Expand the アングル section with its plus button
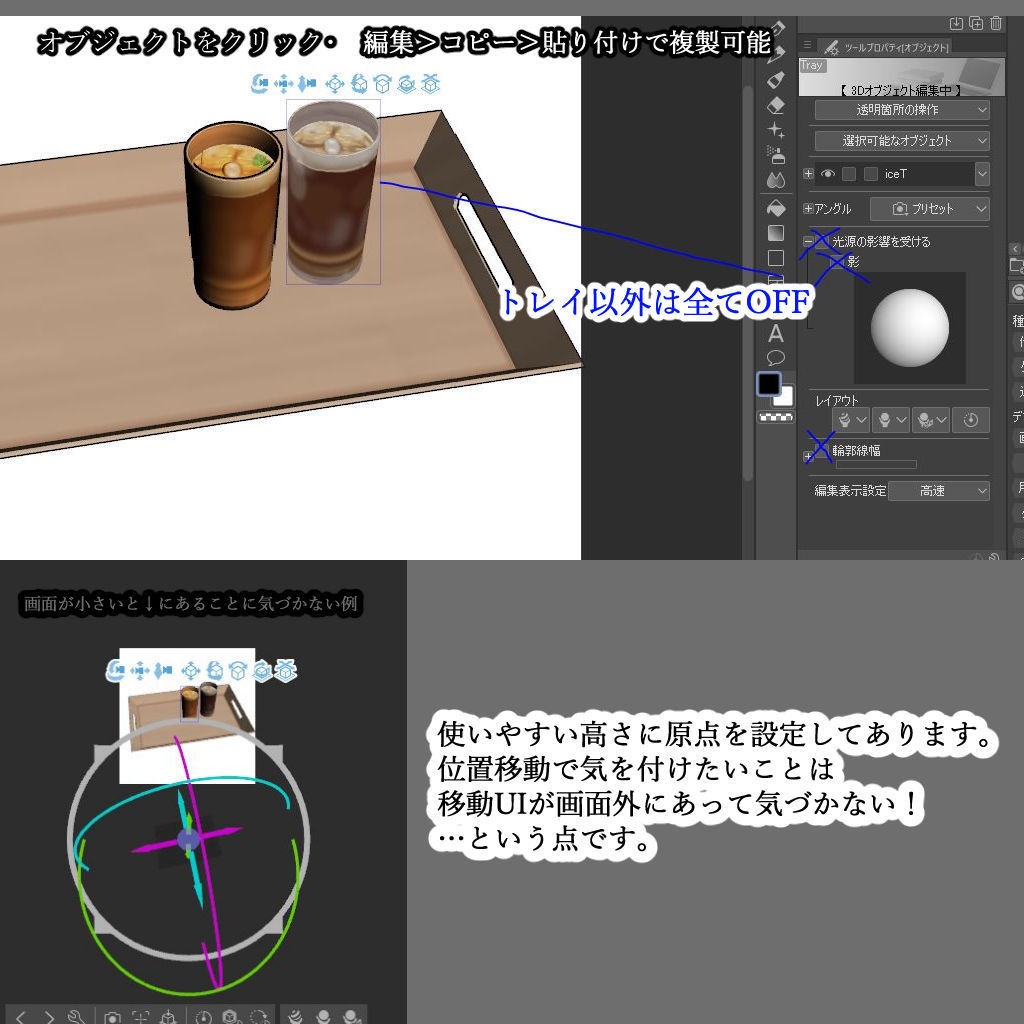The height and width of the screenshot is (1024, 1024). coord(809,209)
